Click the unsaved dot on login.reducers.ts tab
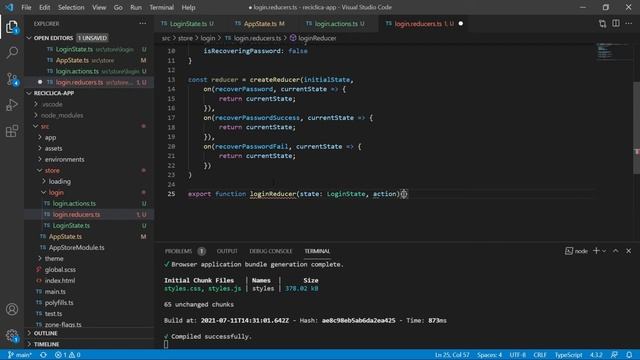Screen dimensions: 640x360 click(460, 24)
